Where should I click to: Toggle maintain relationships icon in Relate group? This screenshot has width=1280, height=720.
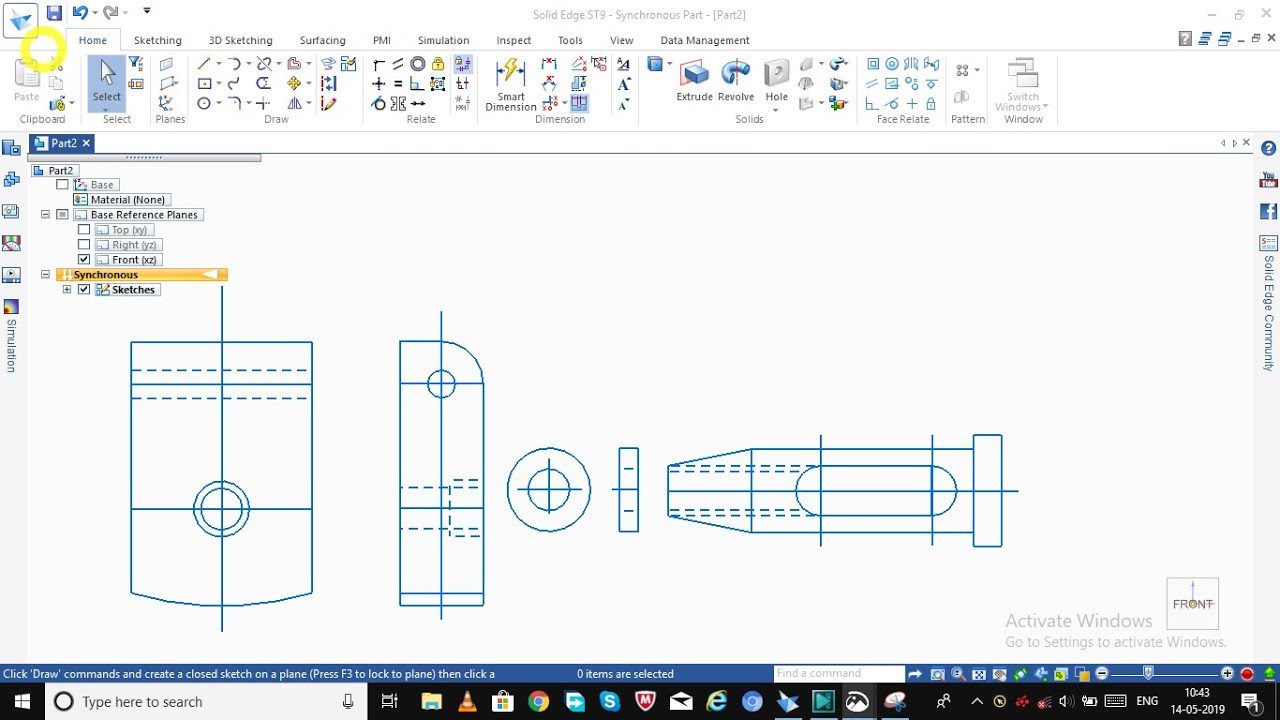[462, 64]
